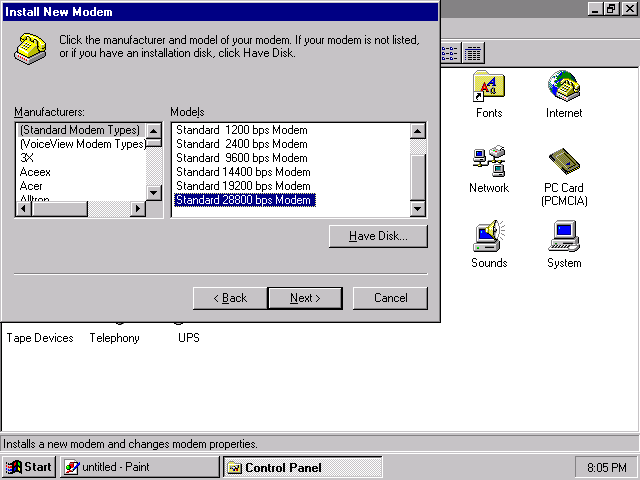
Task: Minimize the Control Panel window
Action: (x=596, y=9)
